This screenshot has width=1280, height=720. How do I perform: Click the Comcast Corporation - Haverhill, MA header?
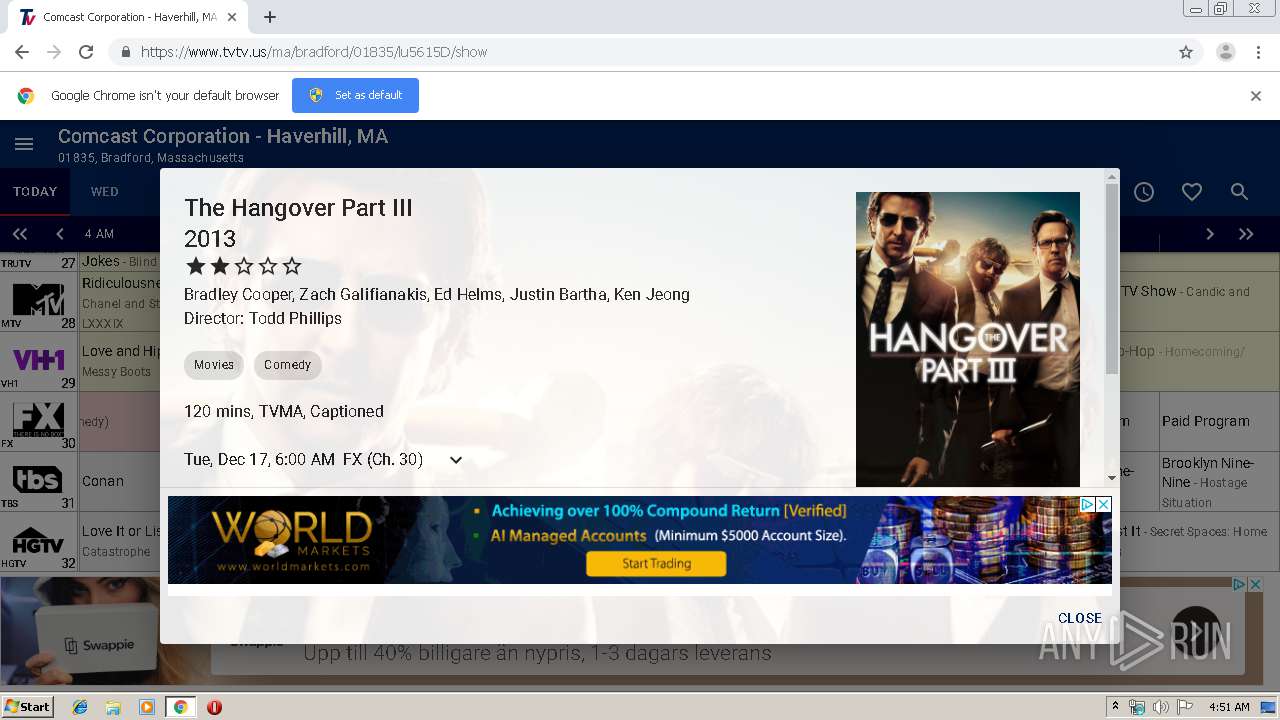[223, 136]
